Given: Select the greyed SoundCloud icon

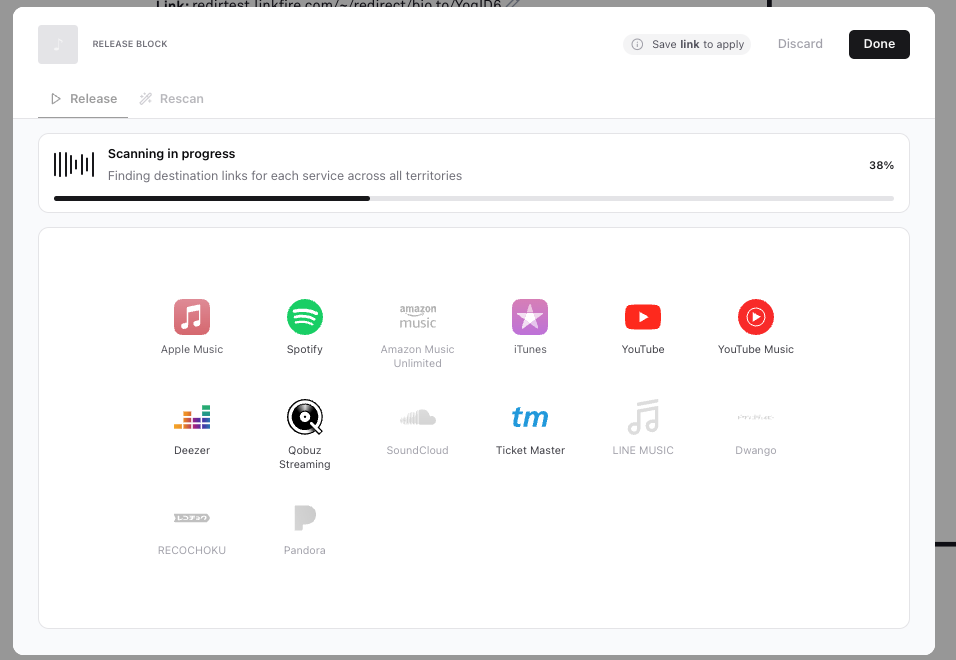Looking at the screenshot, I should point(418,417).
